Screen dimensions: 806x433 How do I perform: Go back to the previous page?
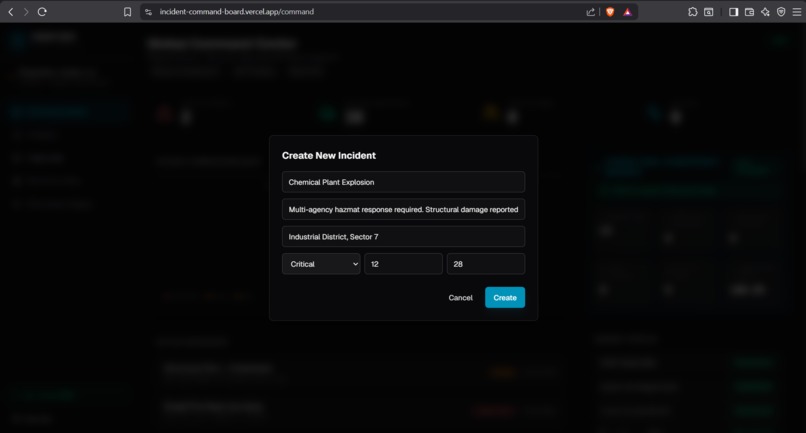(x=11, y=11)
